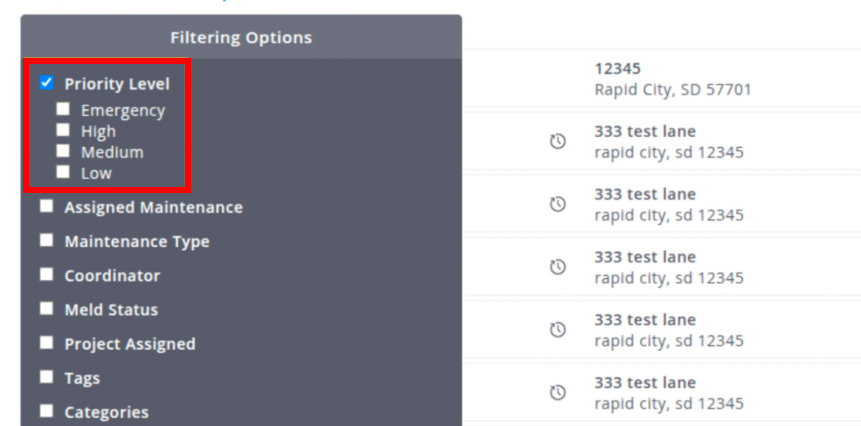This screenshot has width=861, height=426.
Task: Uncheck the Priority Level checkbox
Action: (x=47, y=83)
